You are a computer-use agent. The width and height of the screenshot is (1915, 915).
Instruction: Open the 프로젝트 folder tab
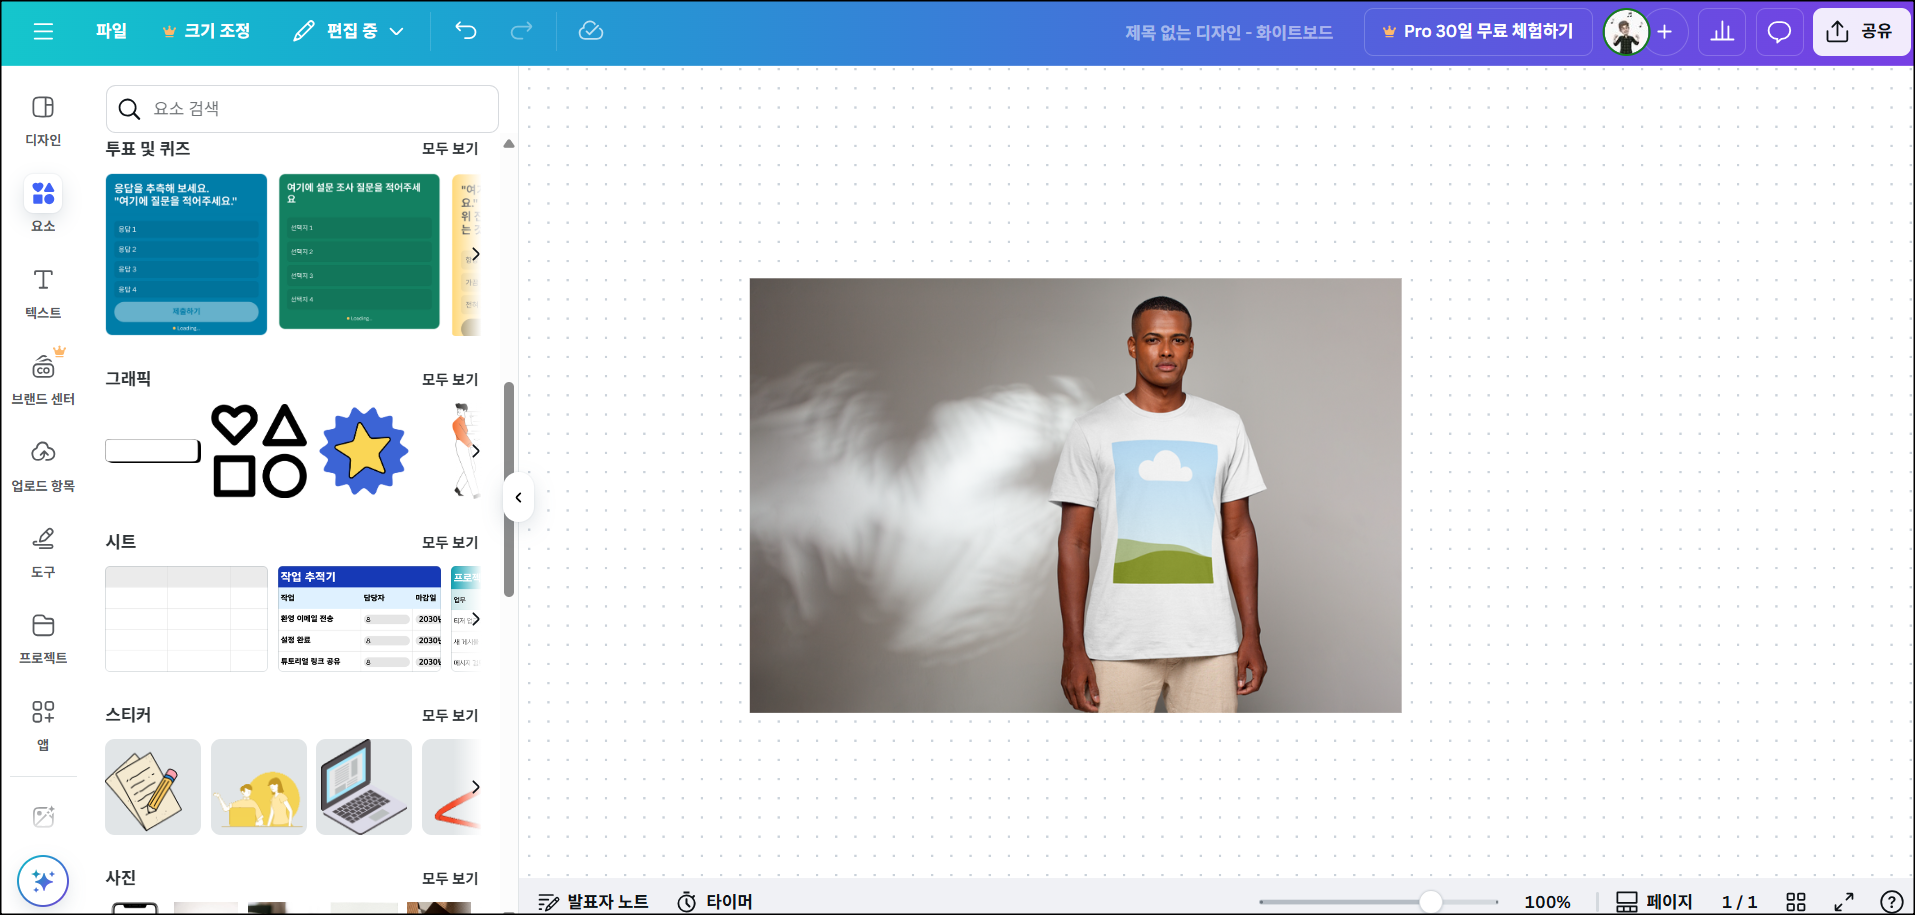pyautogui.click(x=43, y=638)
